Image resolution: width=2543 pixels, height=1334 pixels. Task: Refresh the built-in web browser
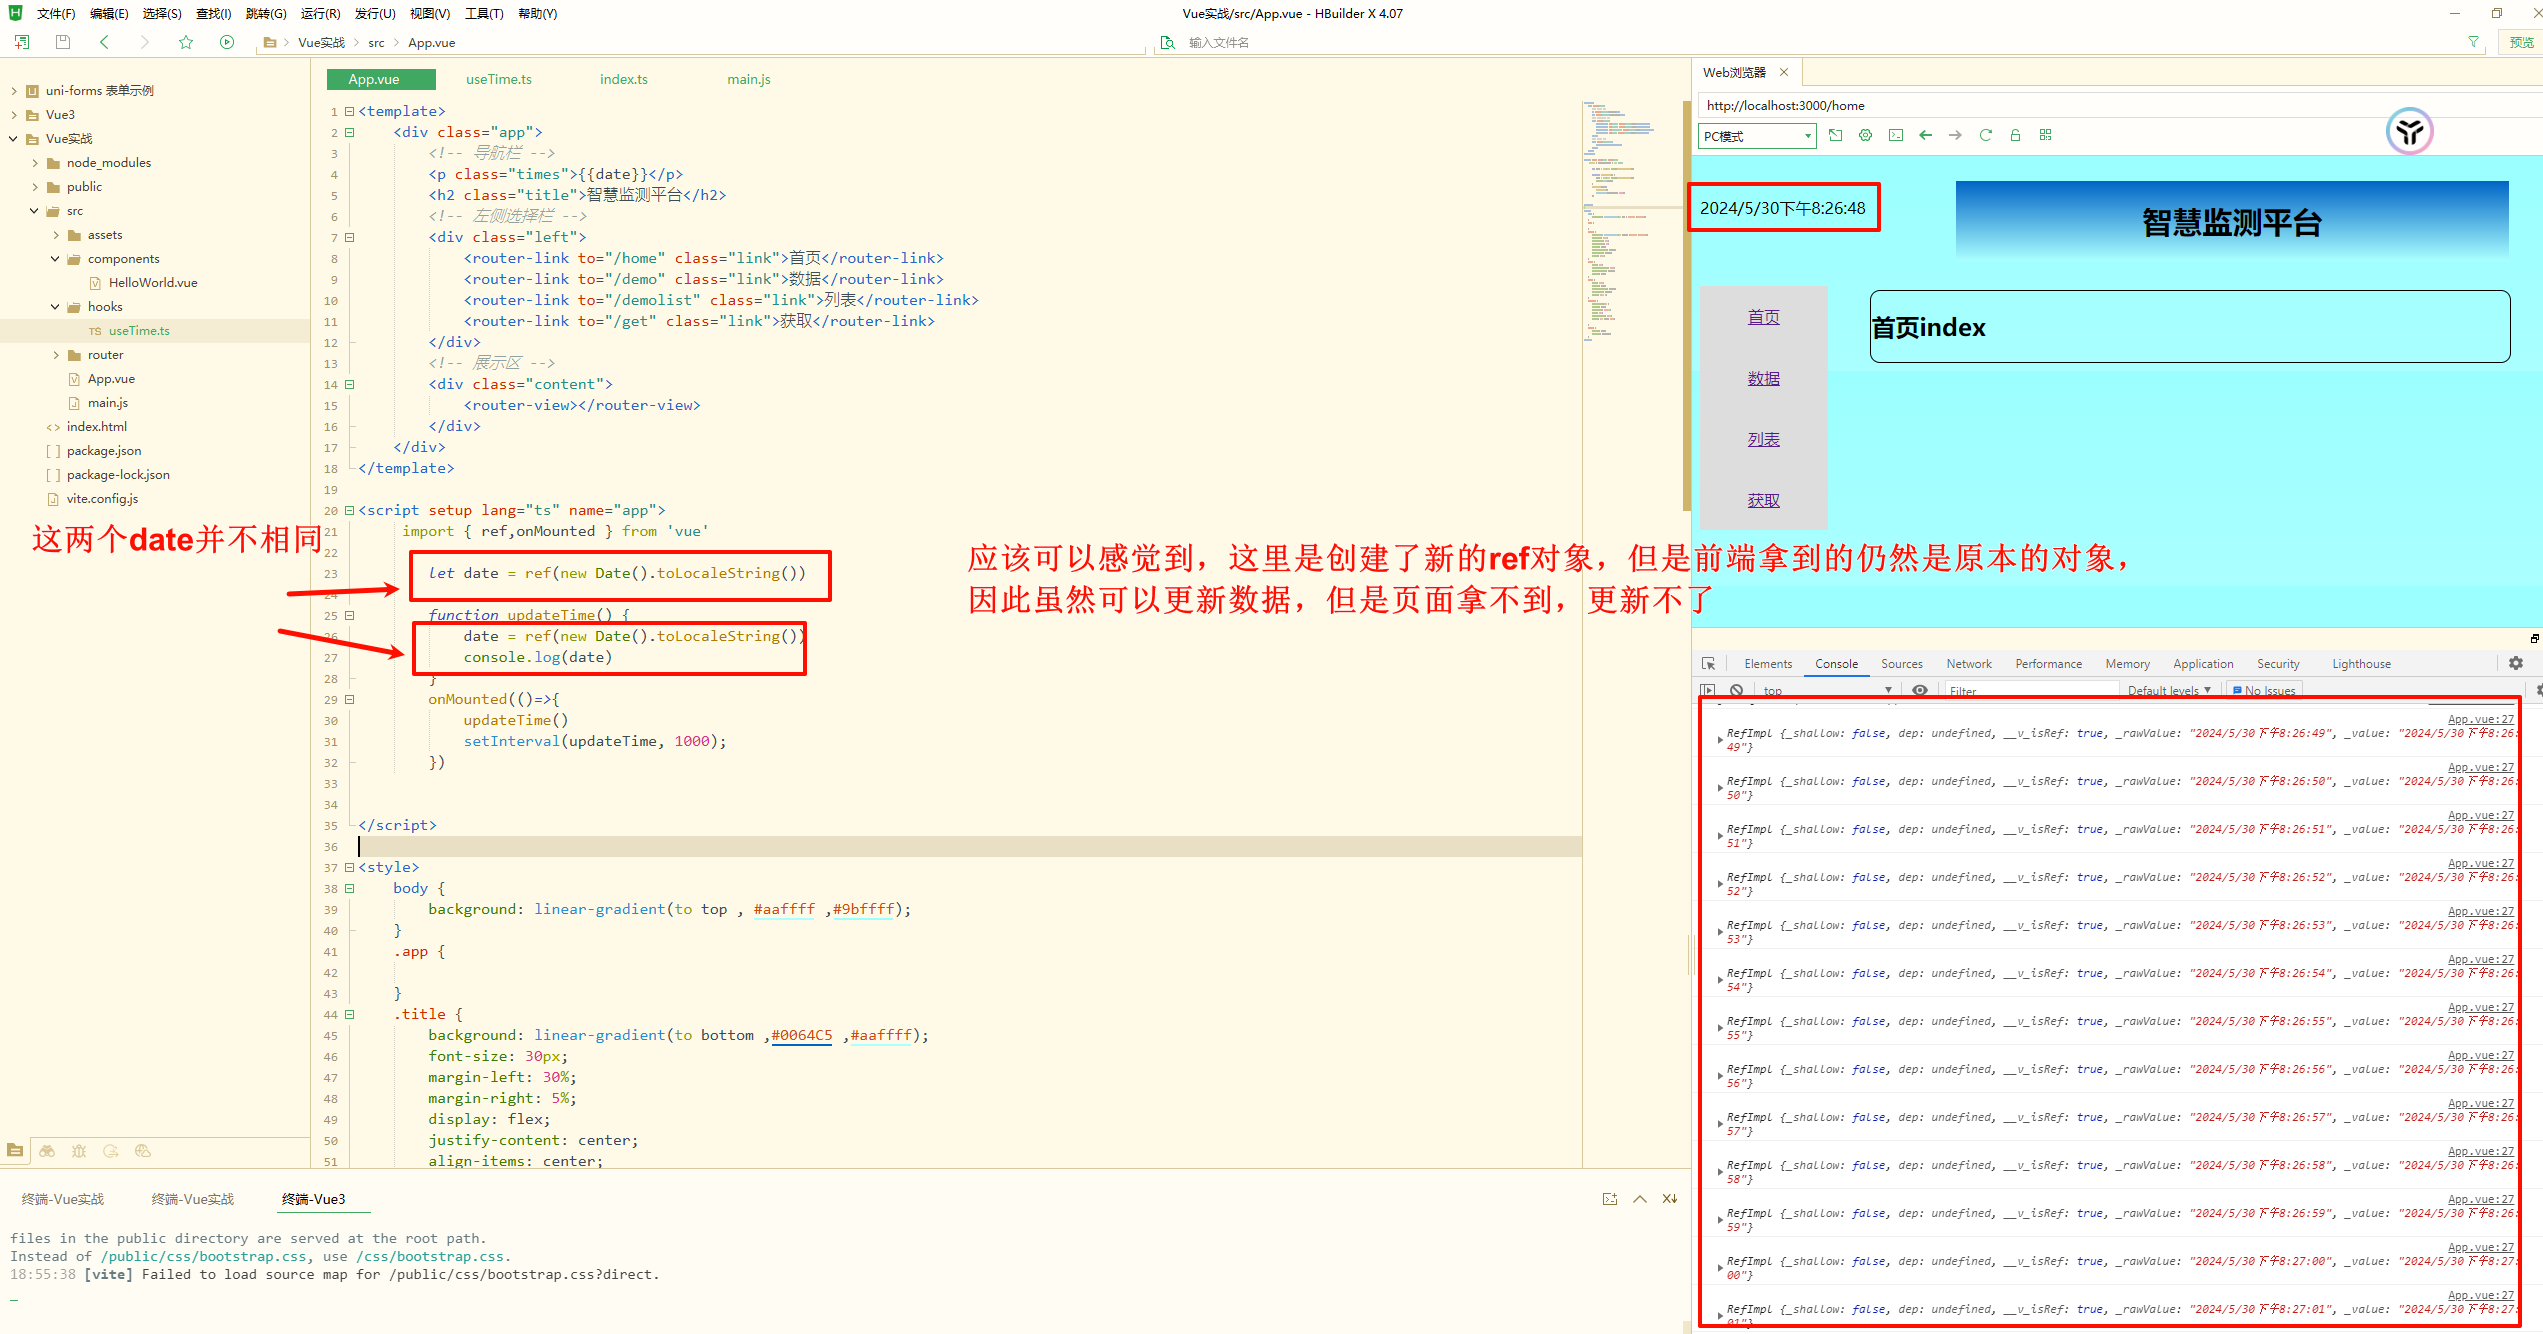tap(1985, 135)
